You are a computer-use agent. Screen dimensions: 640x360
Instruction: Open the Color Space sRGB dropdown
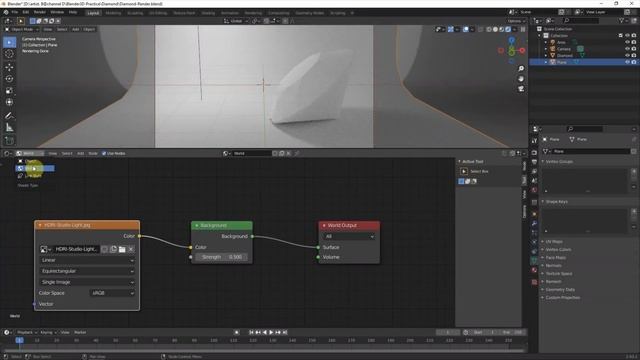pos(112,293)
